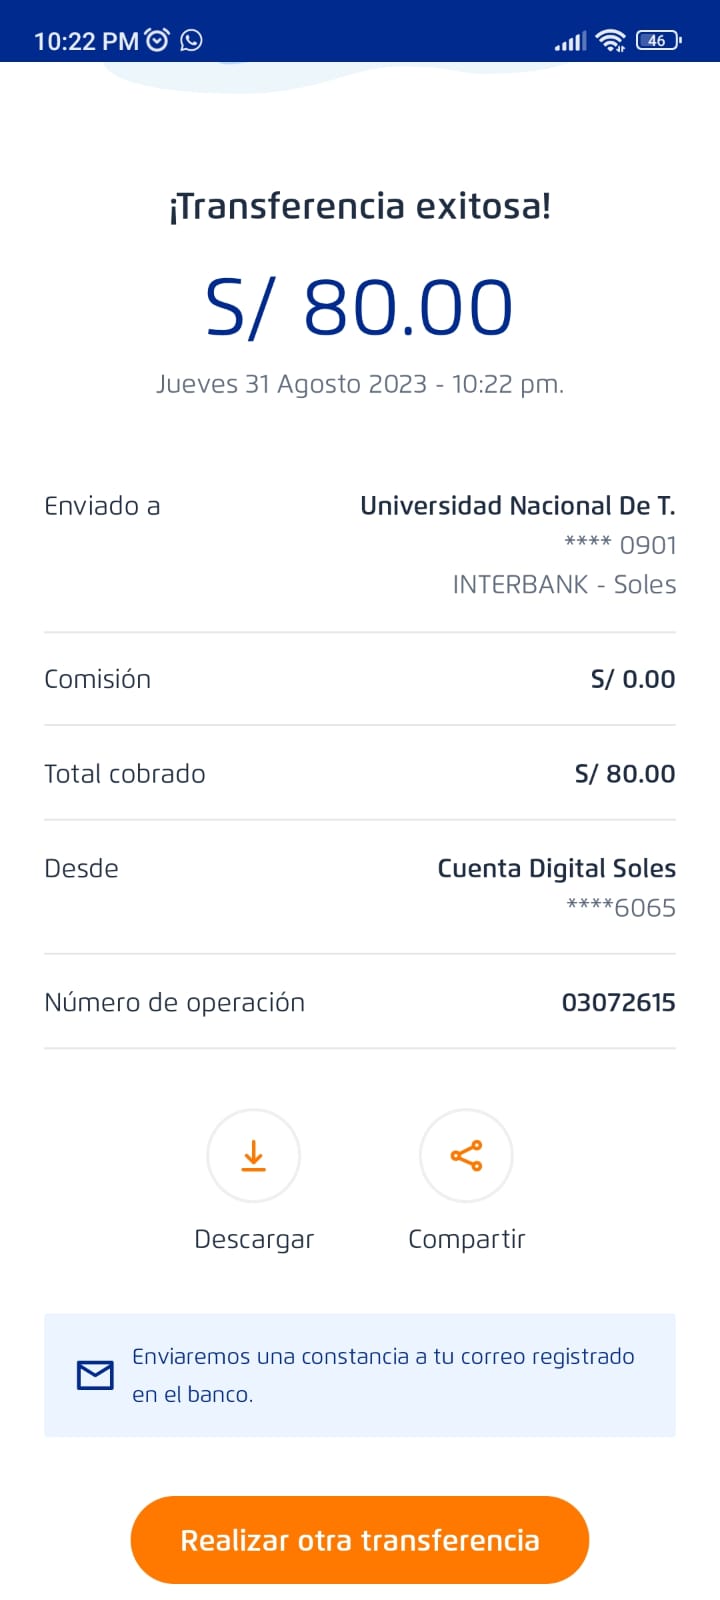This screenshot has width=720, height=1600.
Task: Tap the Cuenta Digital Soles source account
Action: [556, 868]
